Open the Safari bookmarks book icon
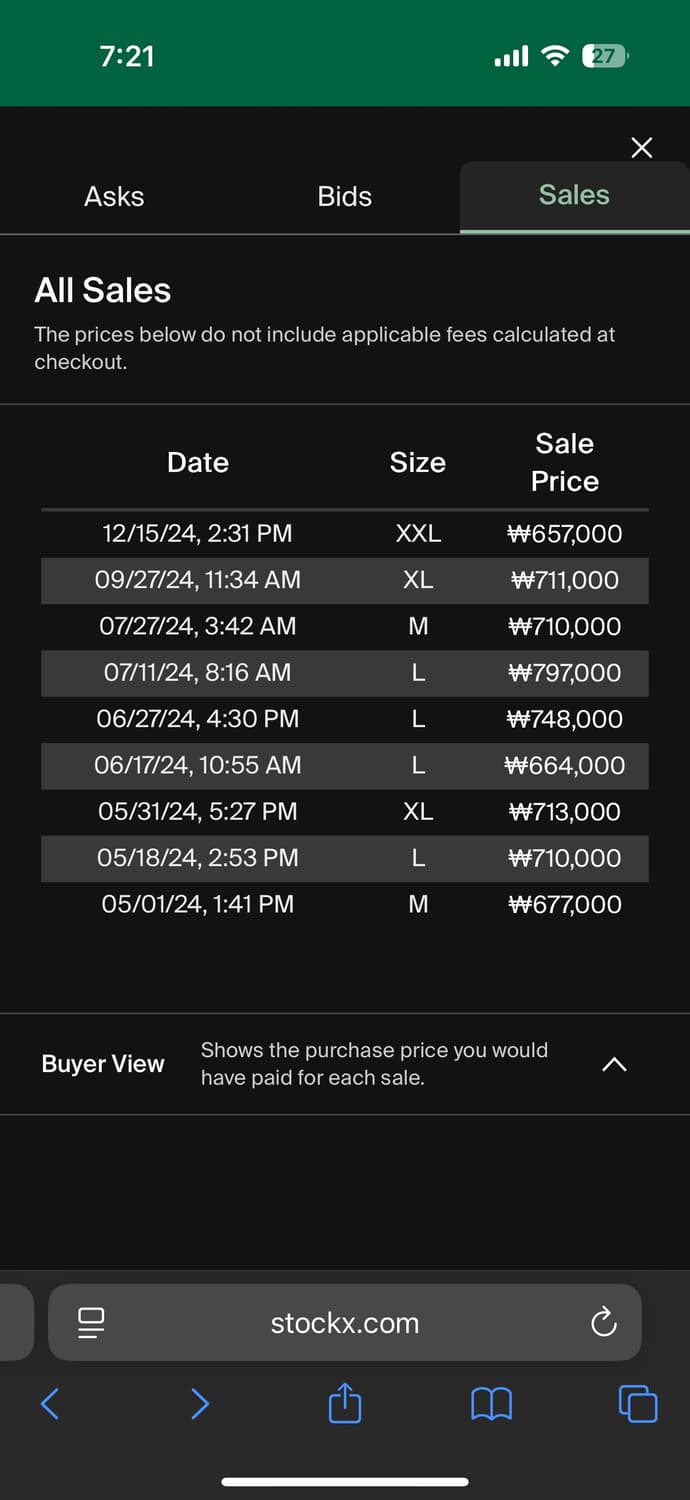 pos(491,1405)
